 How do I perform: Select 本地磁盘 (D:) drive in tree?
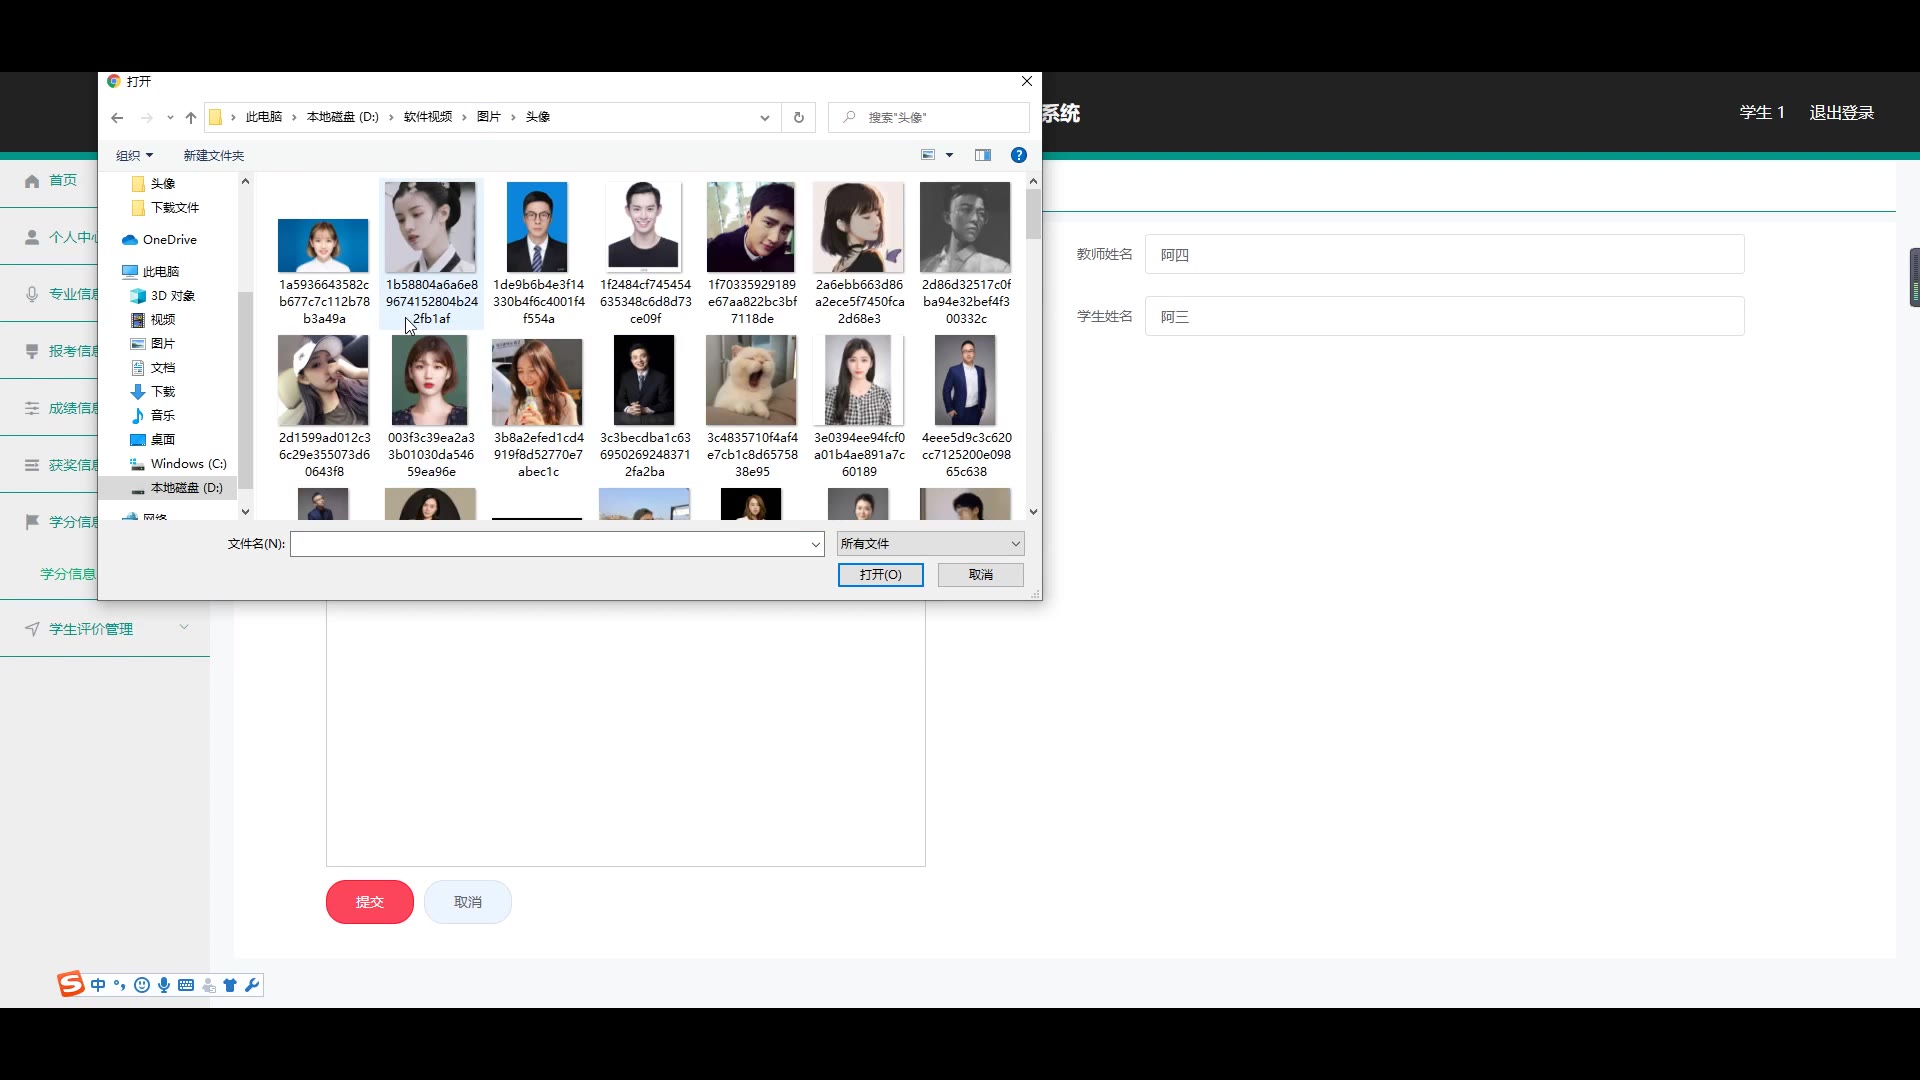click(x=177, y=488)
